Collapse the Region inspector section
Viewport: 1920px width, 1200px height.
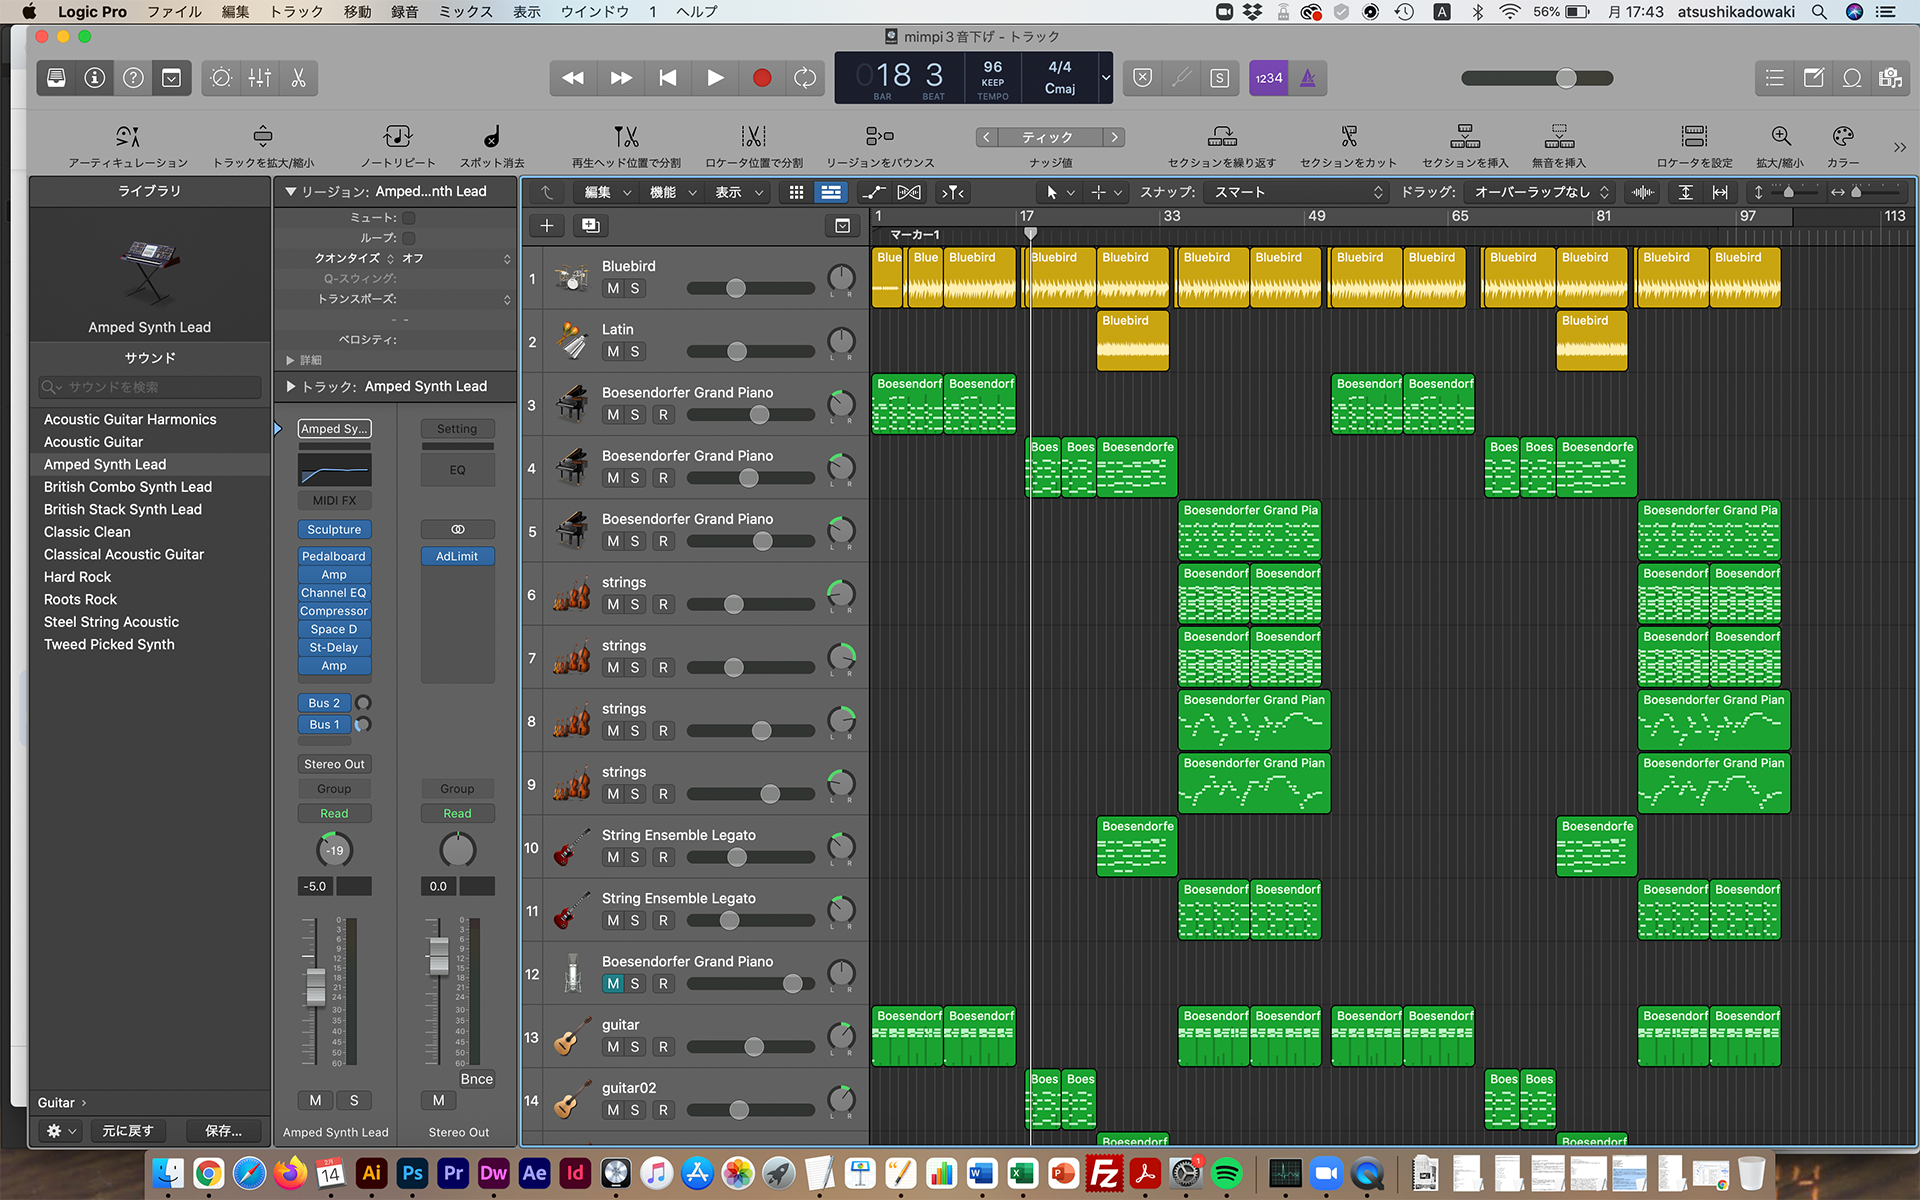pos(291,191)
